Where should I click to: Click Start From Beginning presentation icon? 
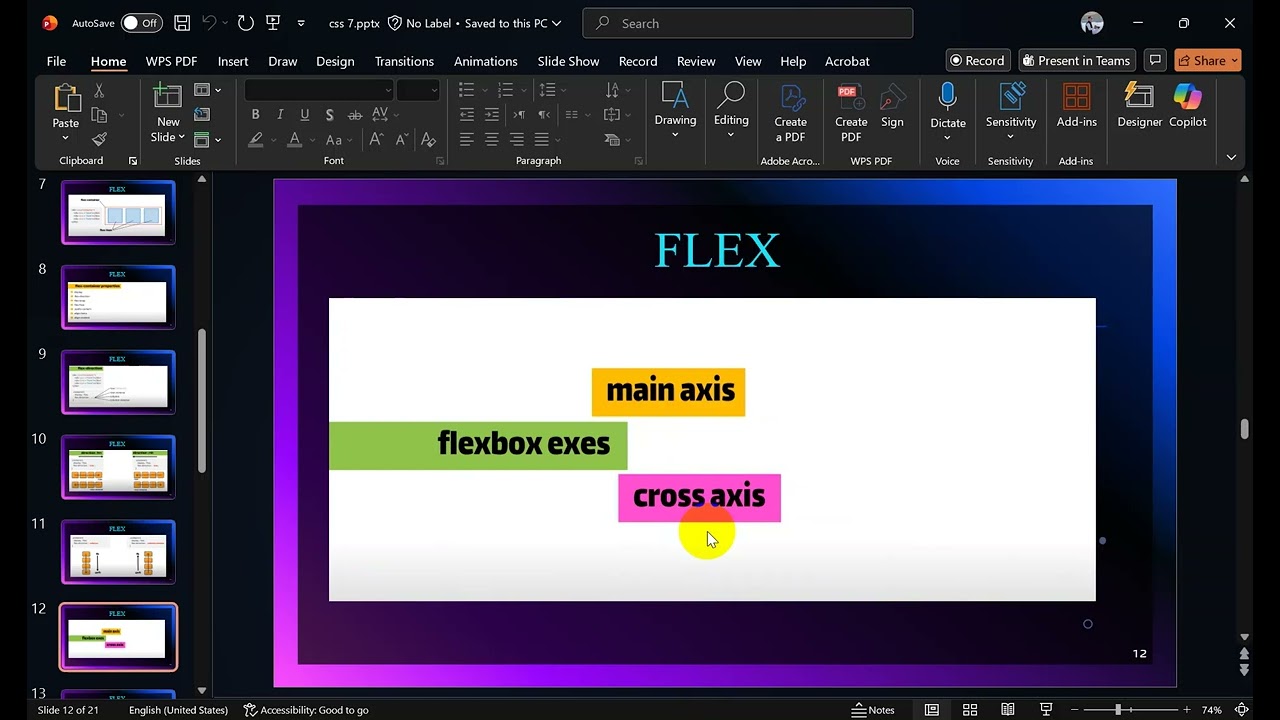coord(274,23)
